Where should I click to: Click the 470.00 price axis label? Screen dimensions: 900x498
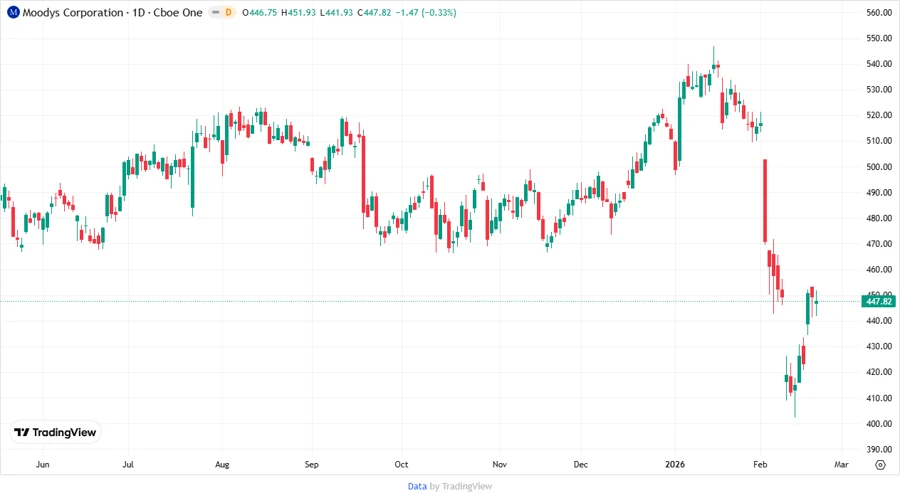[879, 244]
